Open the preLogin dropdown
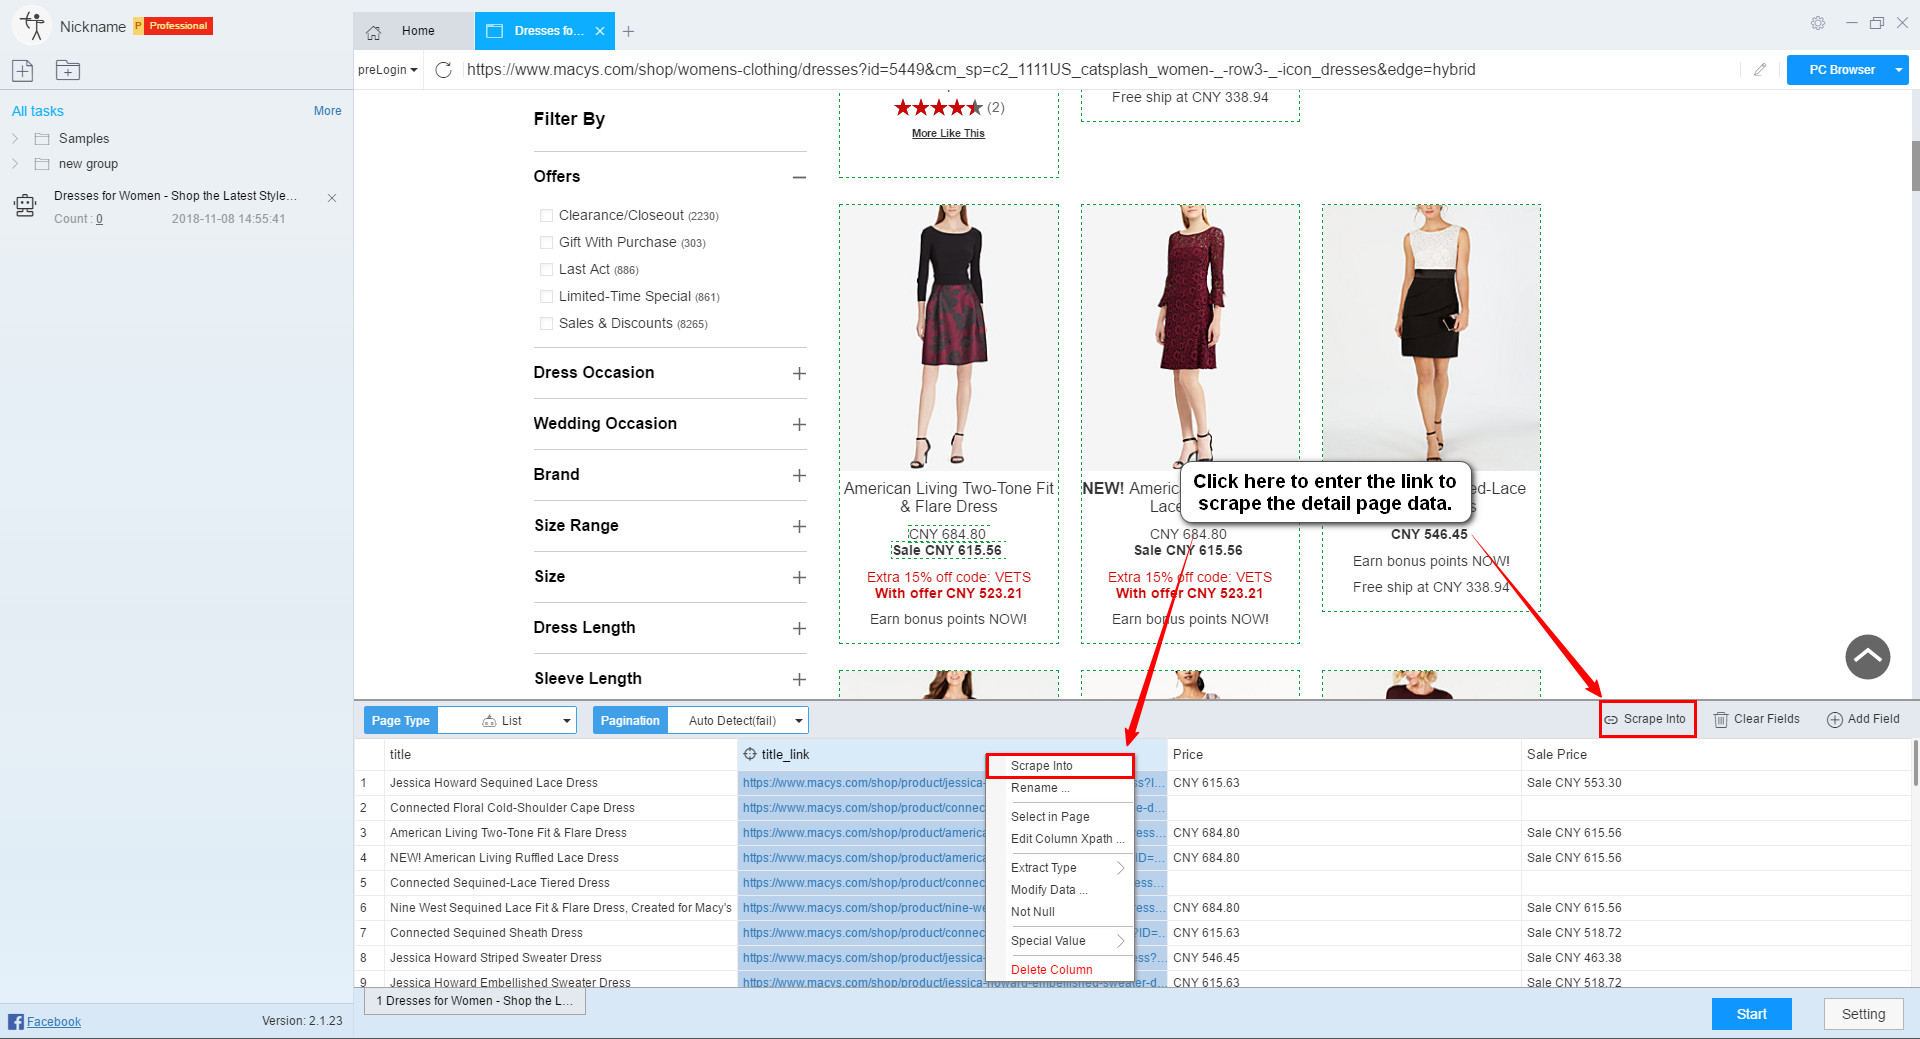1920x1039 pixels. pyautogui.click(x=388, y=70)
